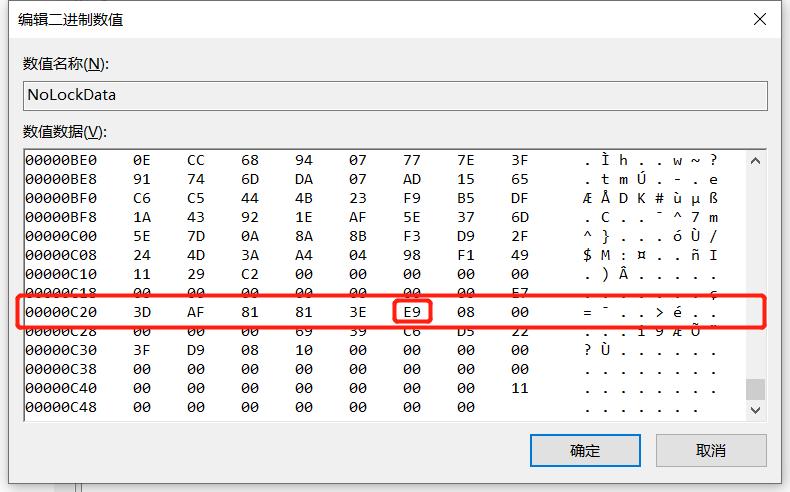Viewport: 790px width, 492px height.
Task: Click ASCII character 7 in row 00000BF8
Action: point(695,217)
